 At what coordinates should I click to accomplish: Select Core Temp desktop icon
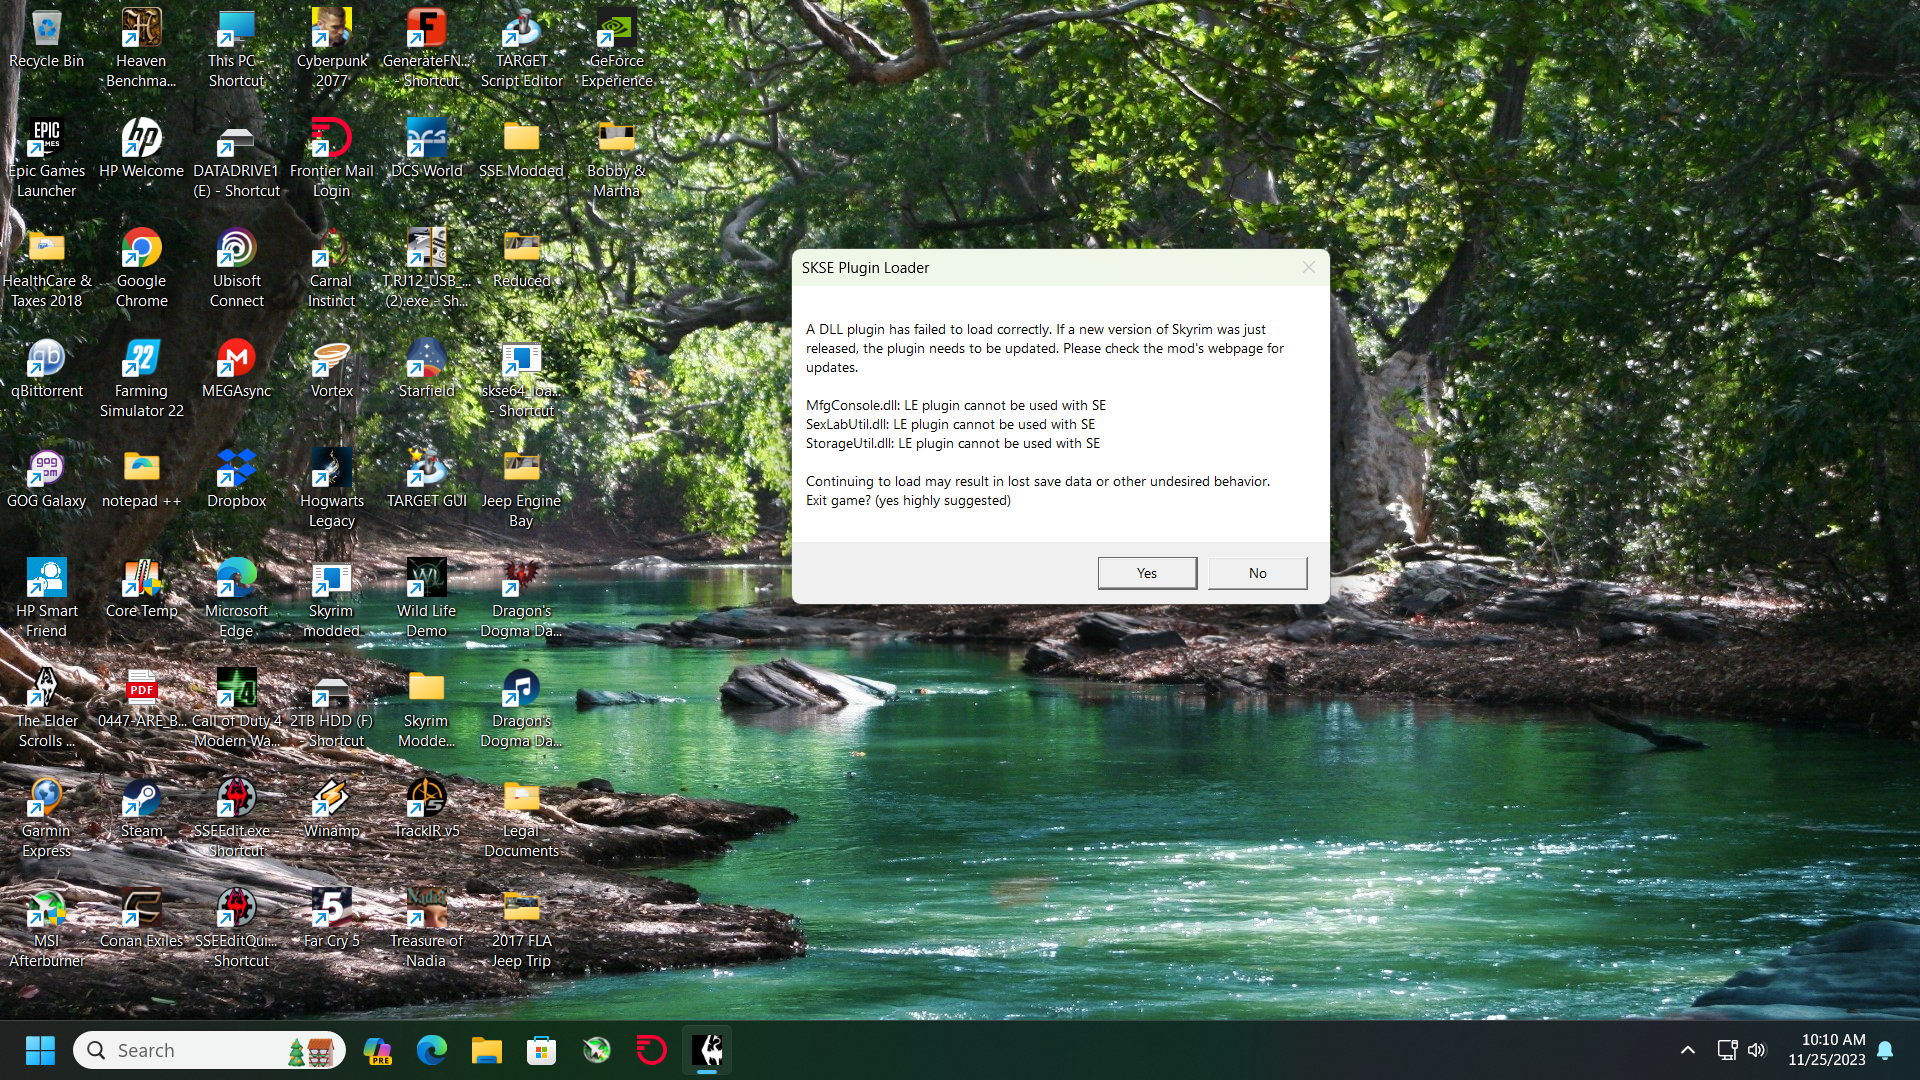point(141,589)
